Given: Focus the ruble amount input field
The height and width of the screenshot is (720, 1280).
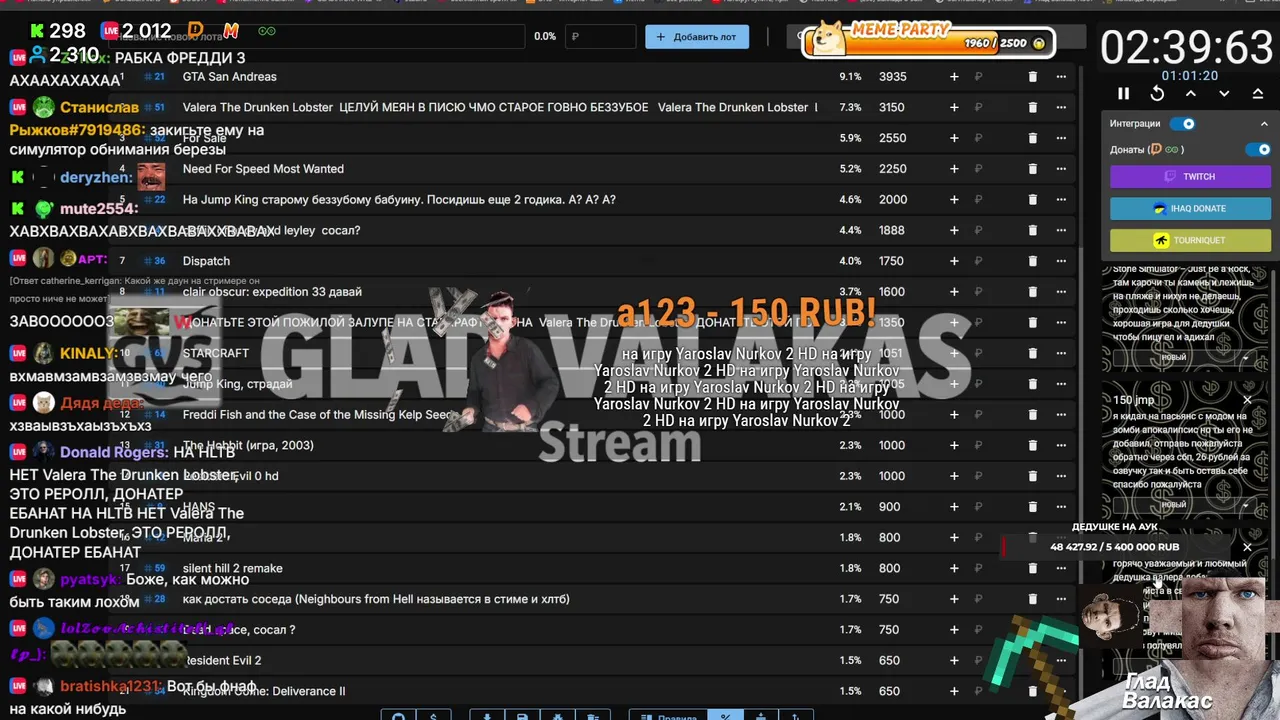Looking at the screenshot, I should coord(600,37).
